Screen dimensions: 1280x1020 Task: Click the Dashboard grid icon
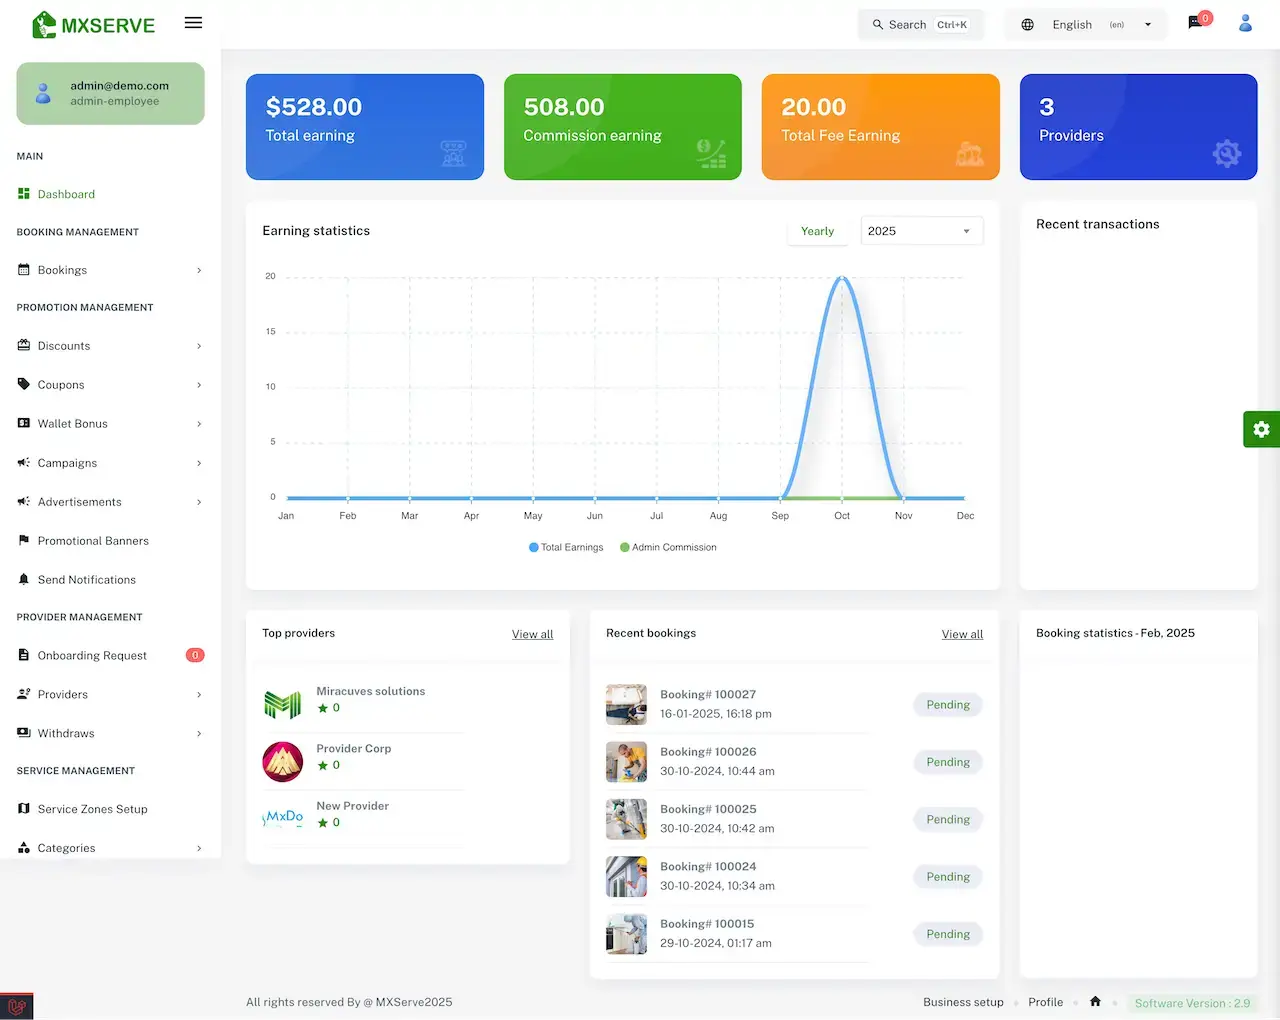[x=24, y=194]
